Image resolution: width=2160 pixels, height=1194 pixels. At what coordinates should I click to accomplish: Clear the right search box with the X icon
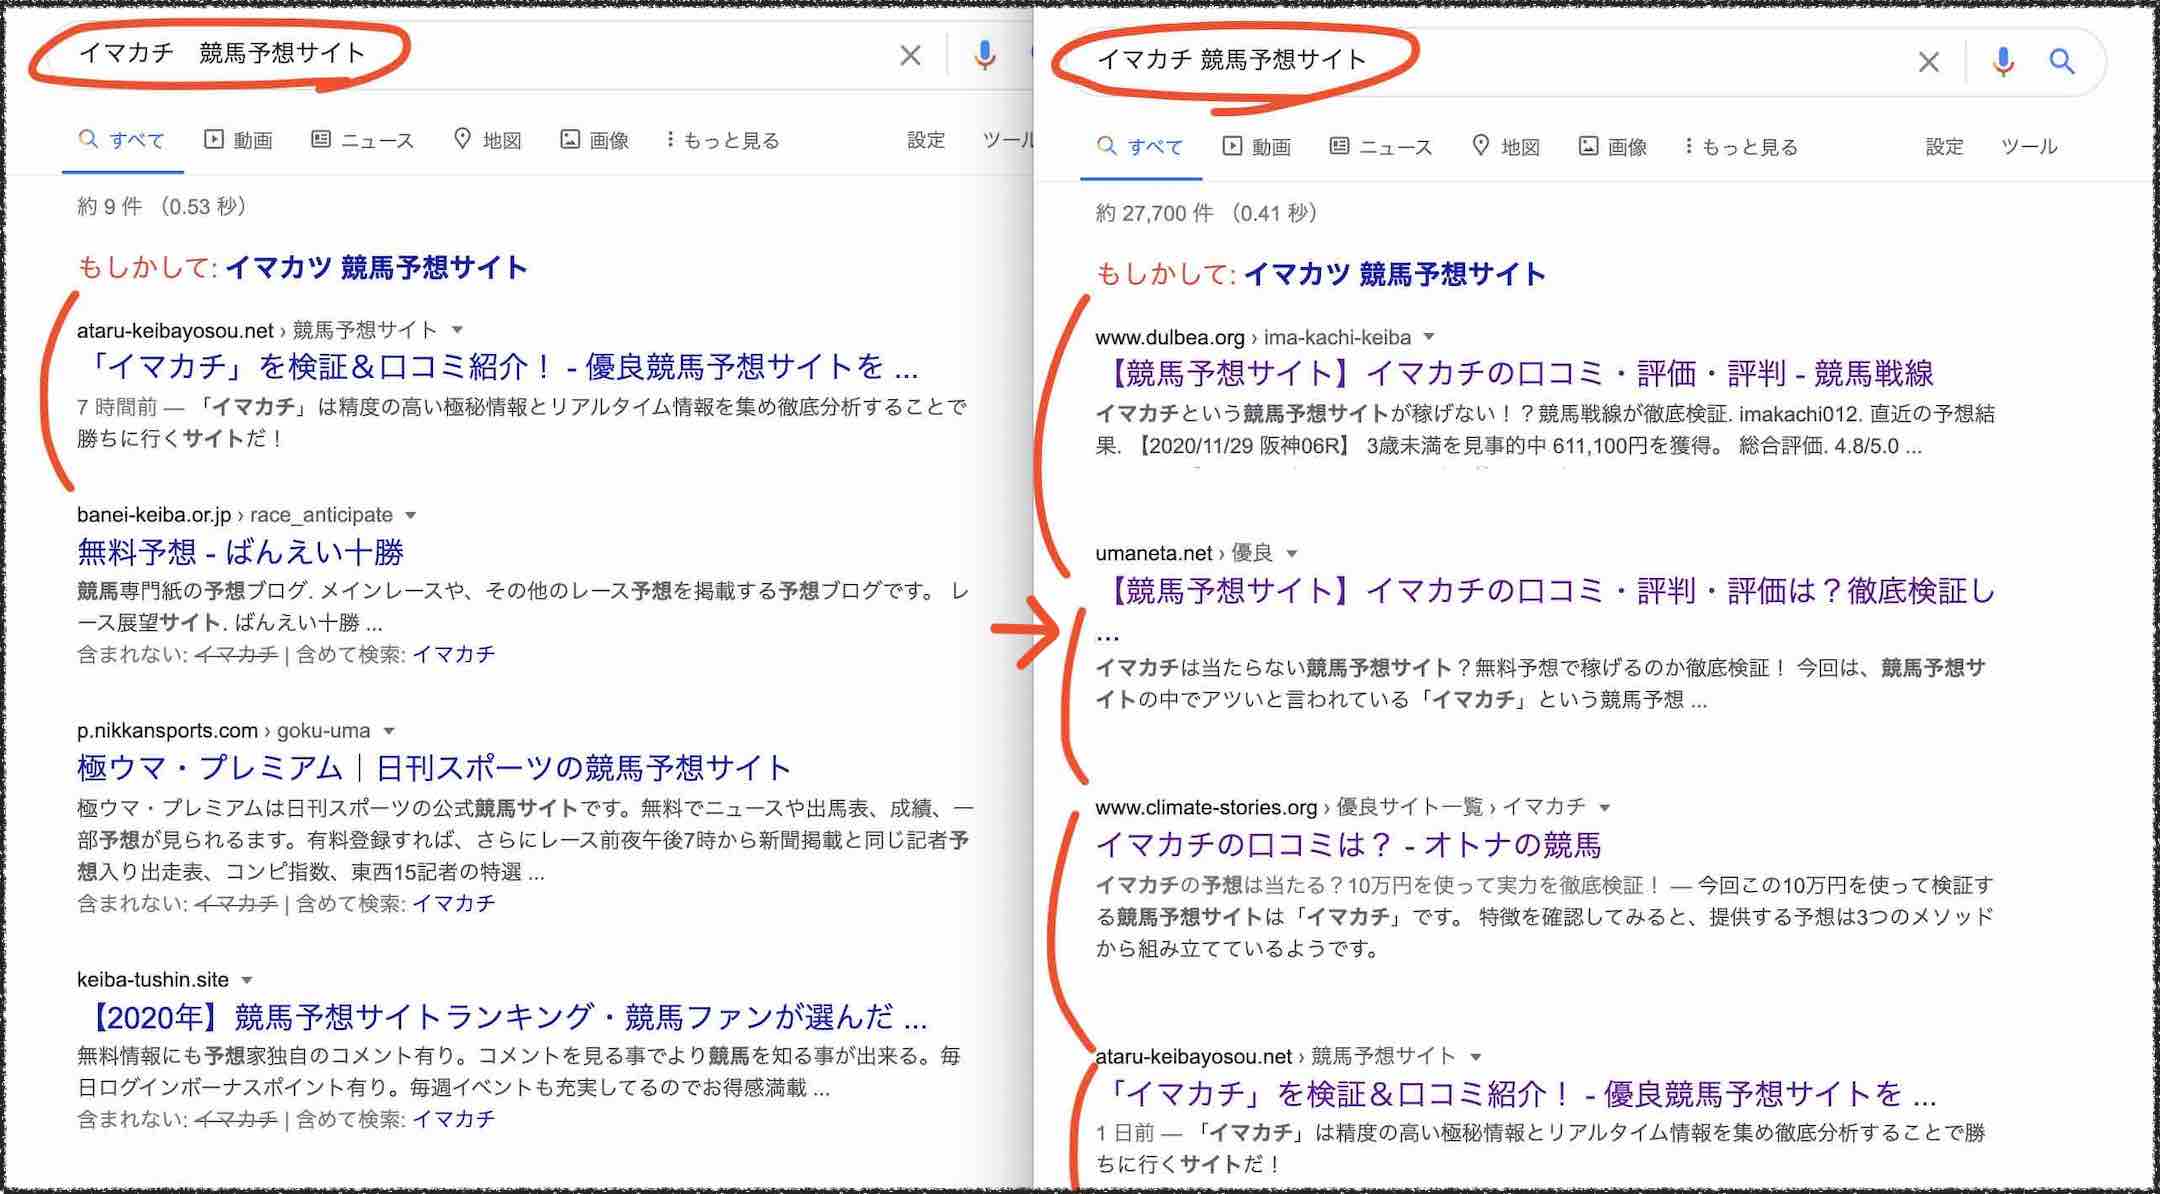[x=1930, y=62]
